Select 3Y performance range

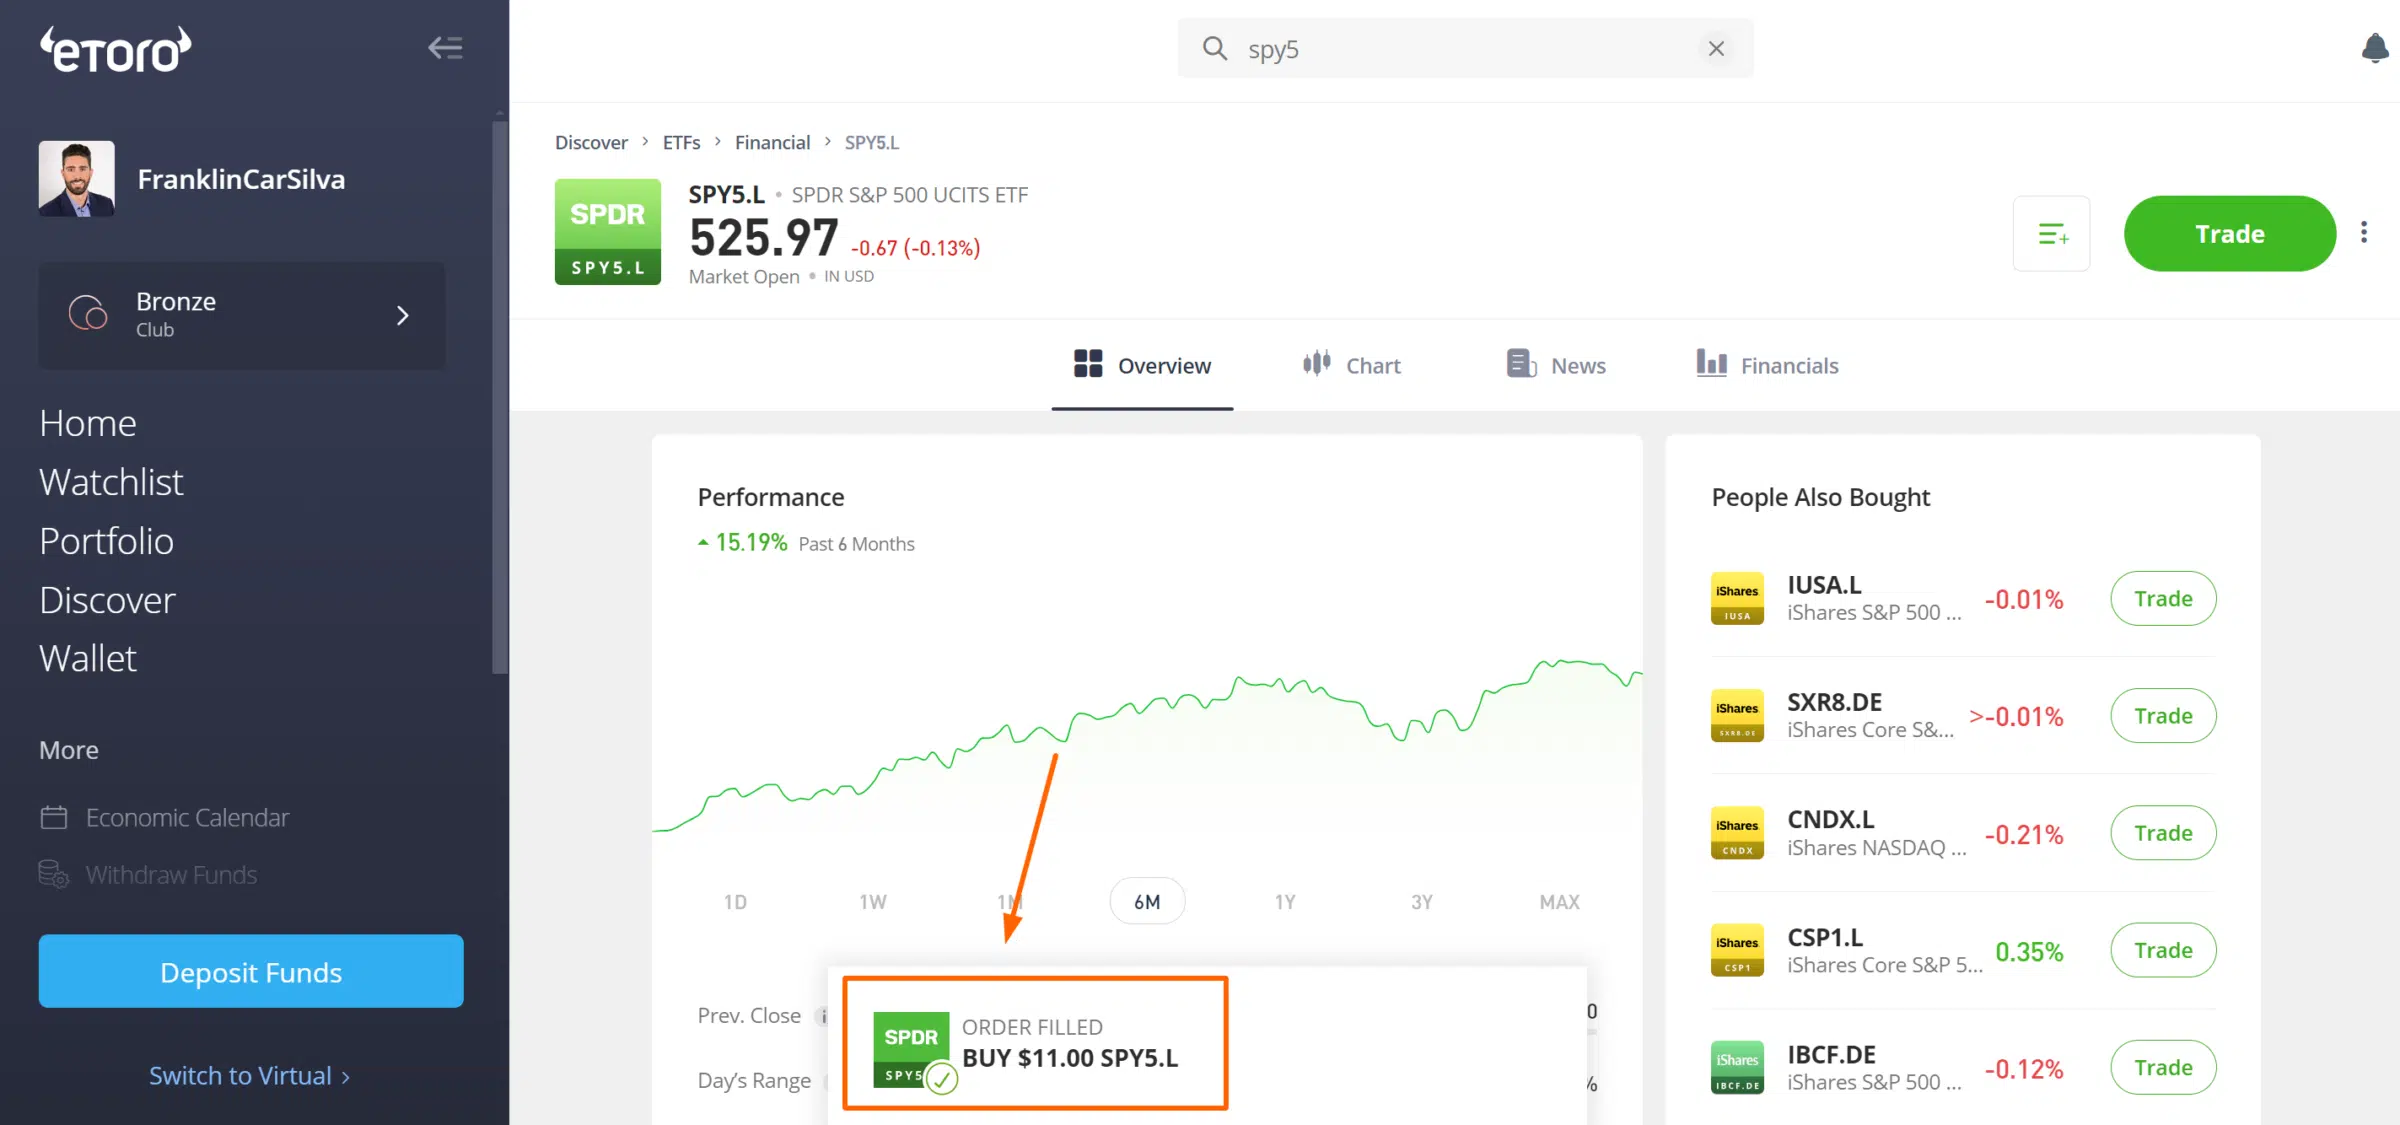pyautogui.click(x=1422, y=902)
